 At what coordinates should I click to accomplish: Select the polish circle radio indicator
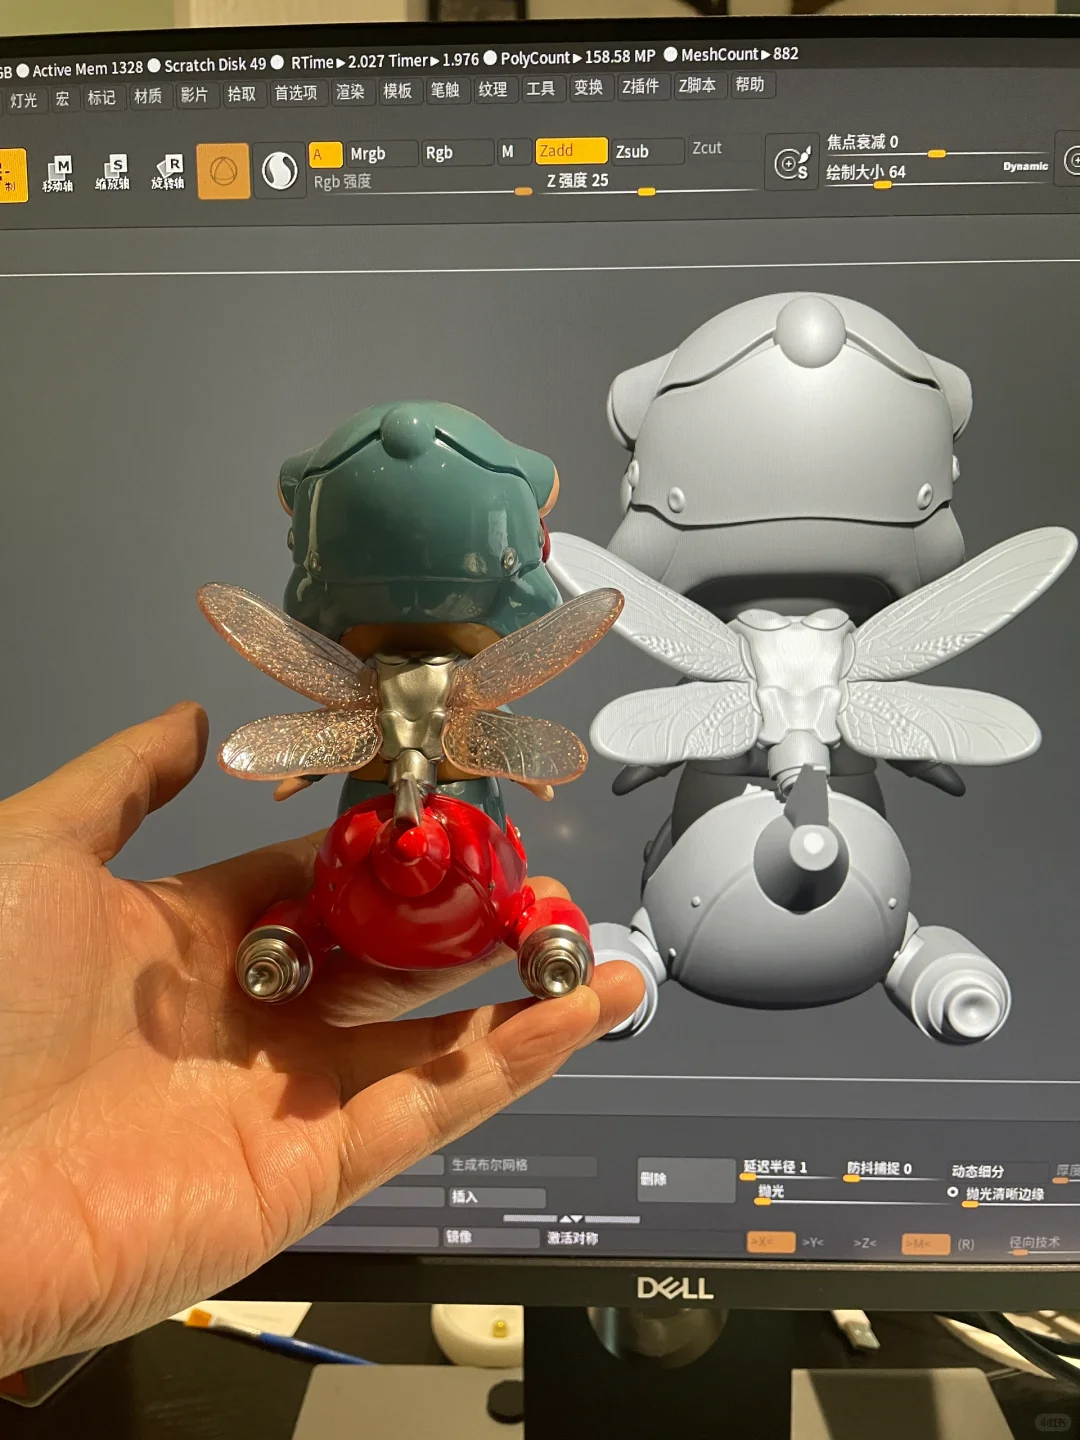pos(953,1192)
